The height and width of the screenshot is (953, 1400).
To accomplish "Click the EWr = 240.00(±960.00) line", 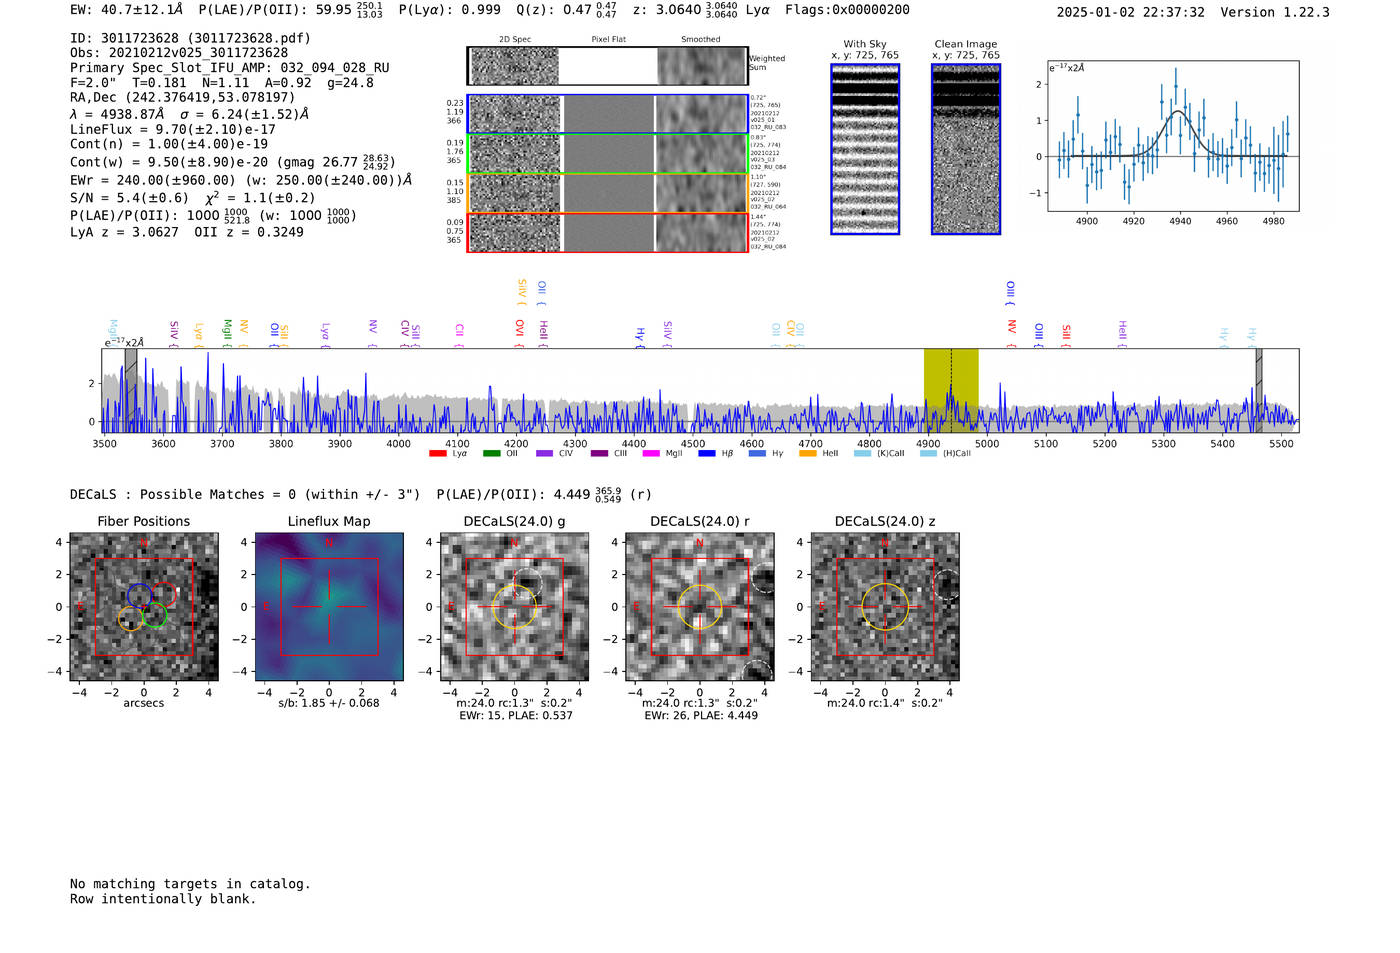I will (241, 181).
